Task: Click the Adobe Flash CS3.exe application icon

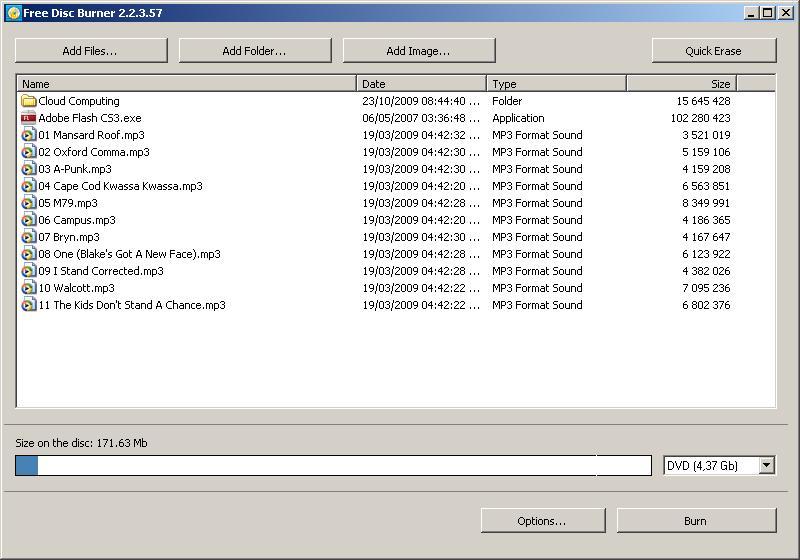Action: (29, 118)
